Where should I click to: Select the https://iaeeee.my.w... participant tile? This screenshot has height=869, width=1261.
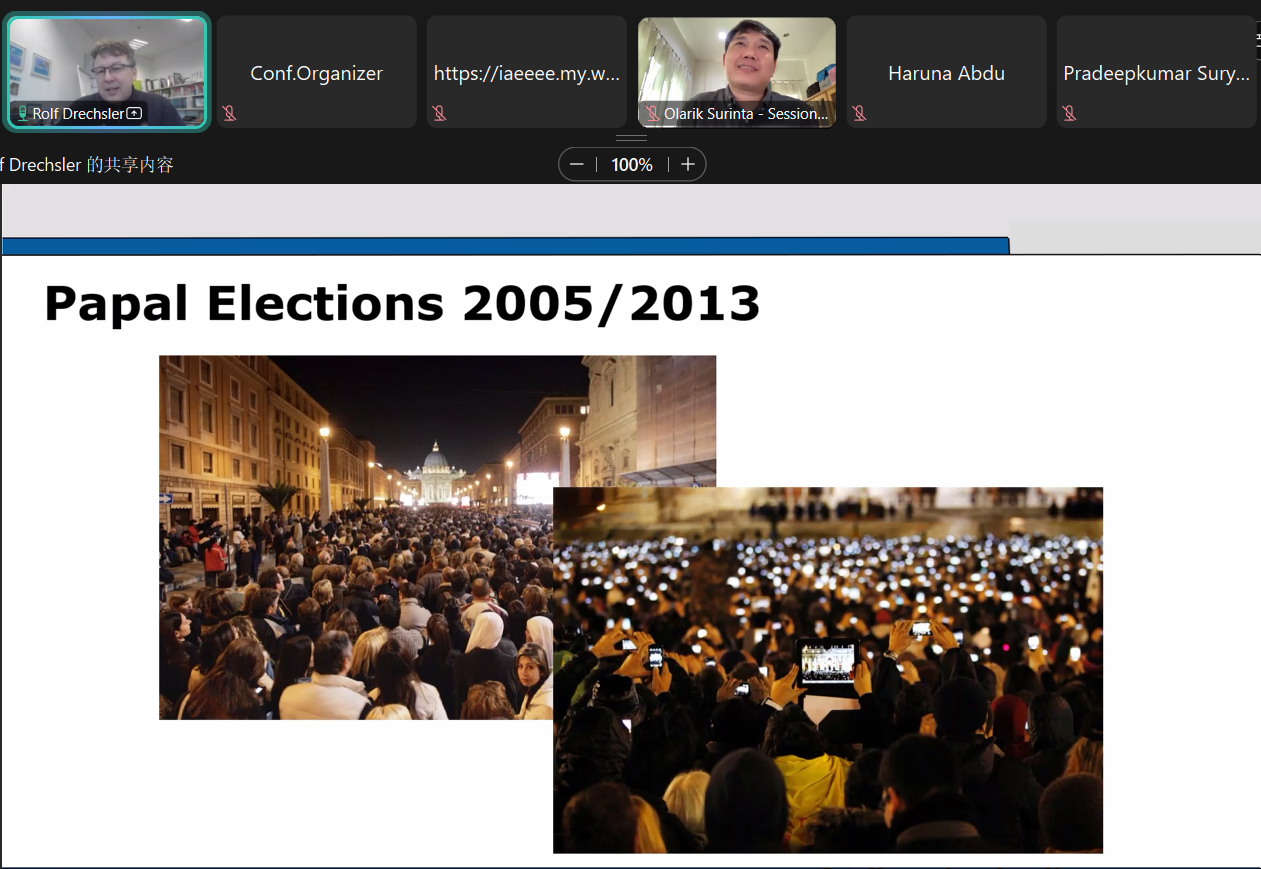click(x=527, y=72)
